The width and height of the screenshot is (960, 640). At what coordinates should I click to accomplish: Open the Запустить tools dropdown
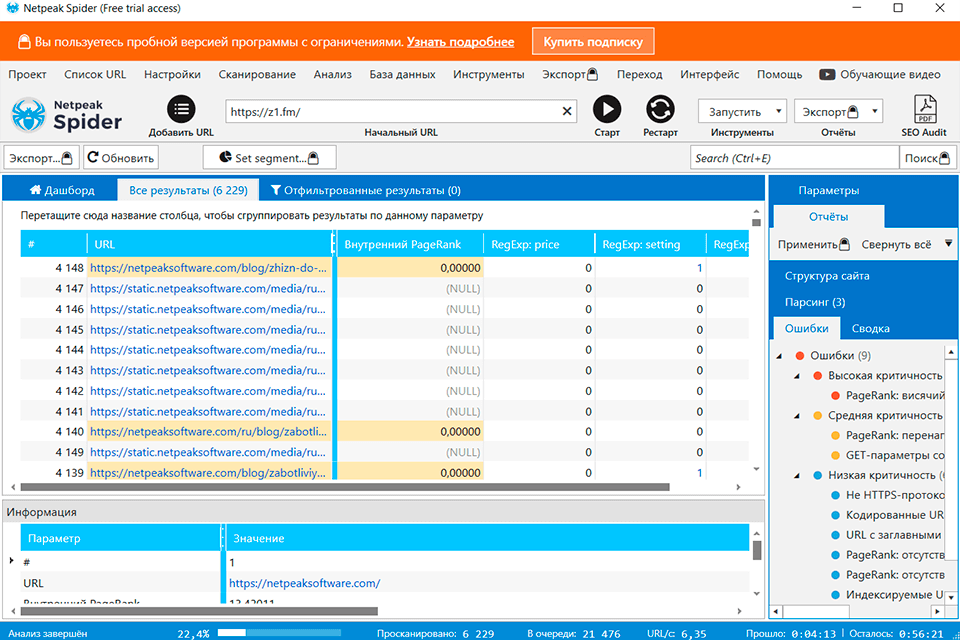[x=742, y=112]
